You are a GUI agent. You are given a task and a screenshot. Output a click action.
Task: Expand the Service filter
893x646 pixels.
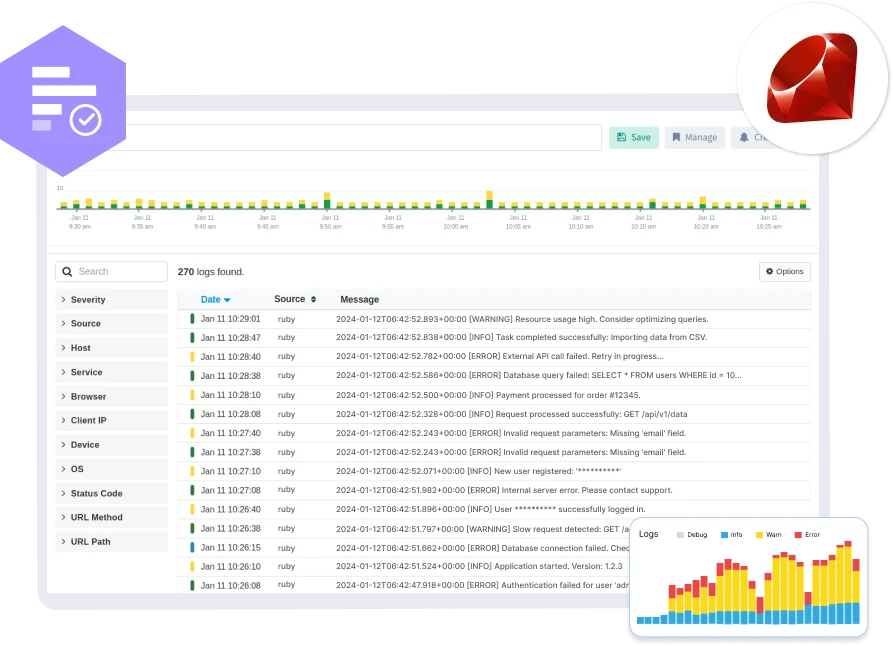pos(112,373)
